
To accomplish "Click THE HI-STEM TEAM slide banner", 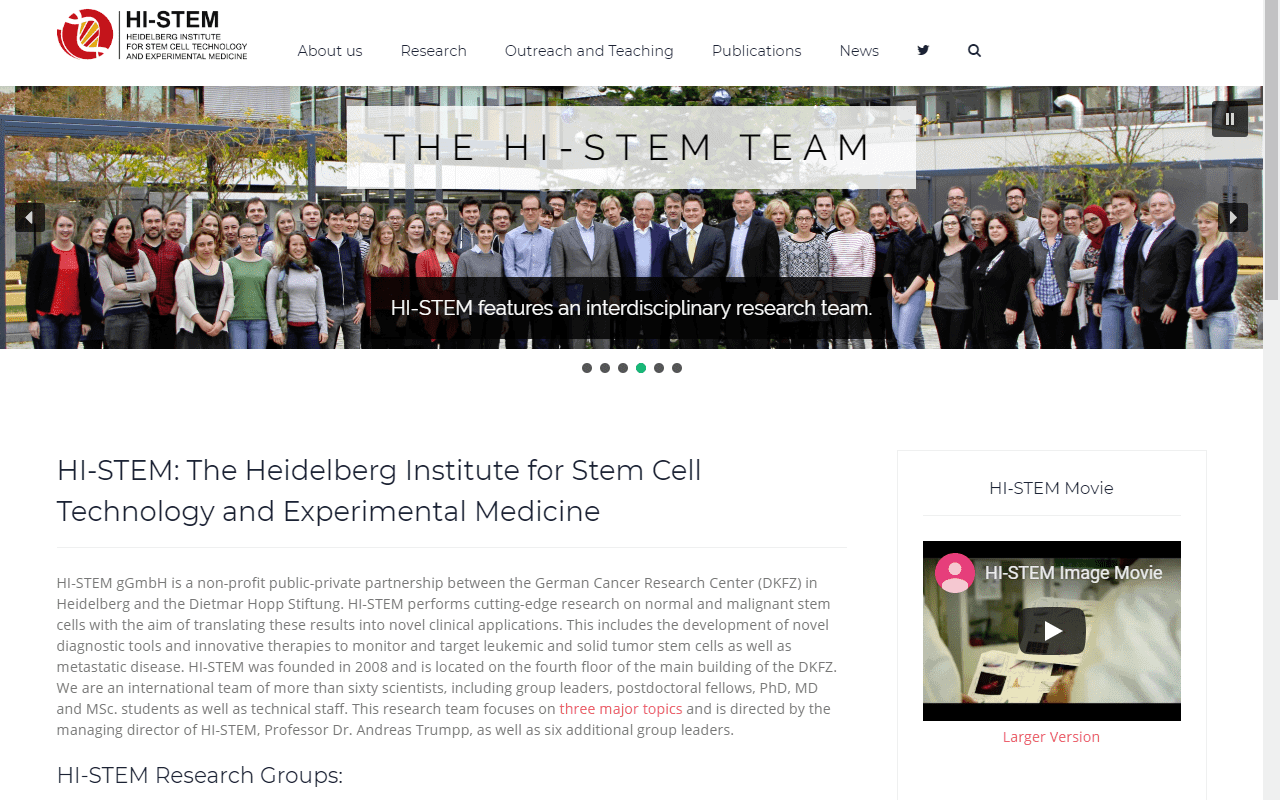I will [631, 147].
